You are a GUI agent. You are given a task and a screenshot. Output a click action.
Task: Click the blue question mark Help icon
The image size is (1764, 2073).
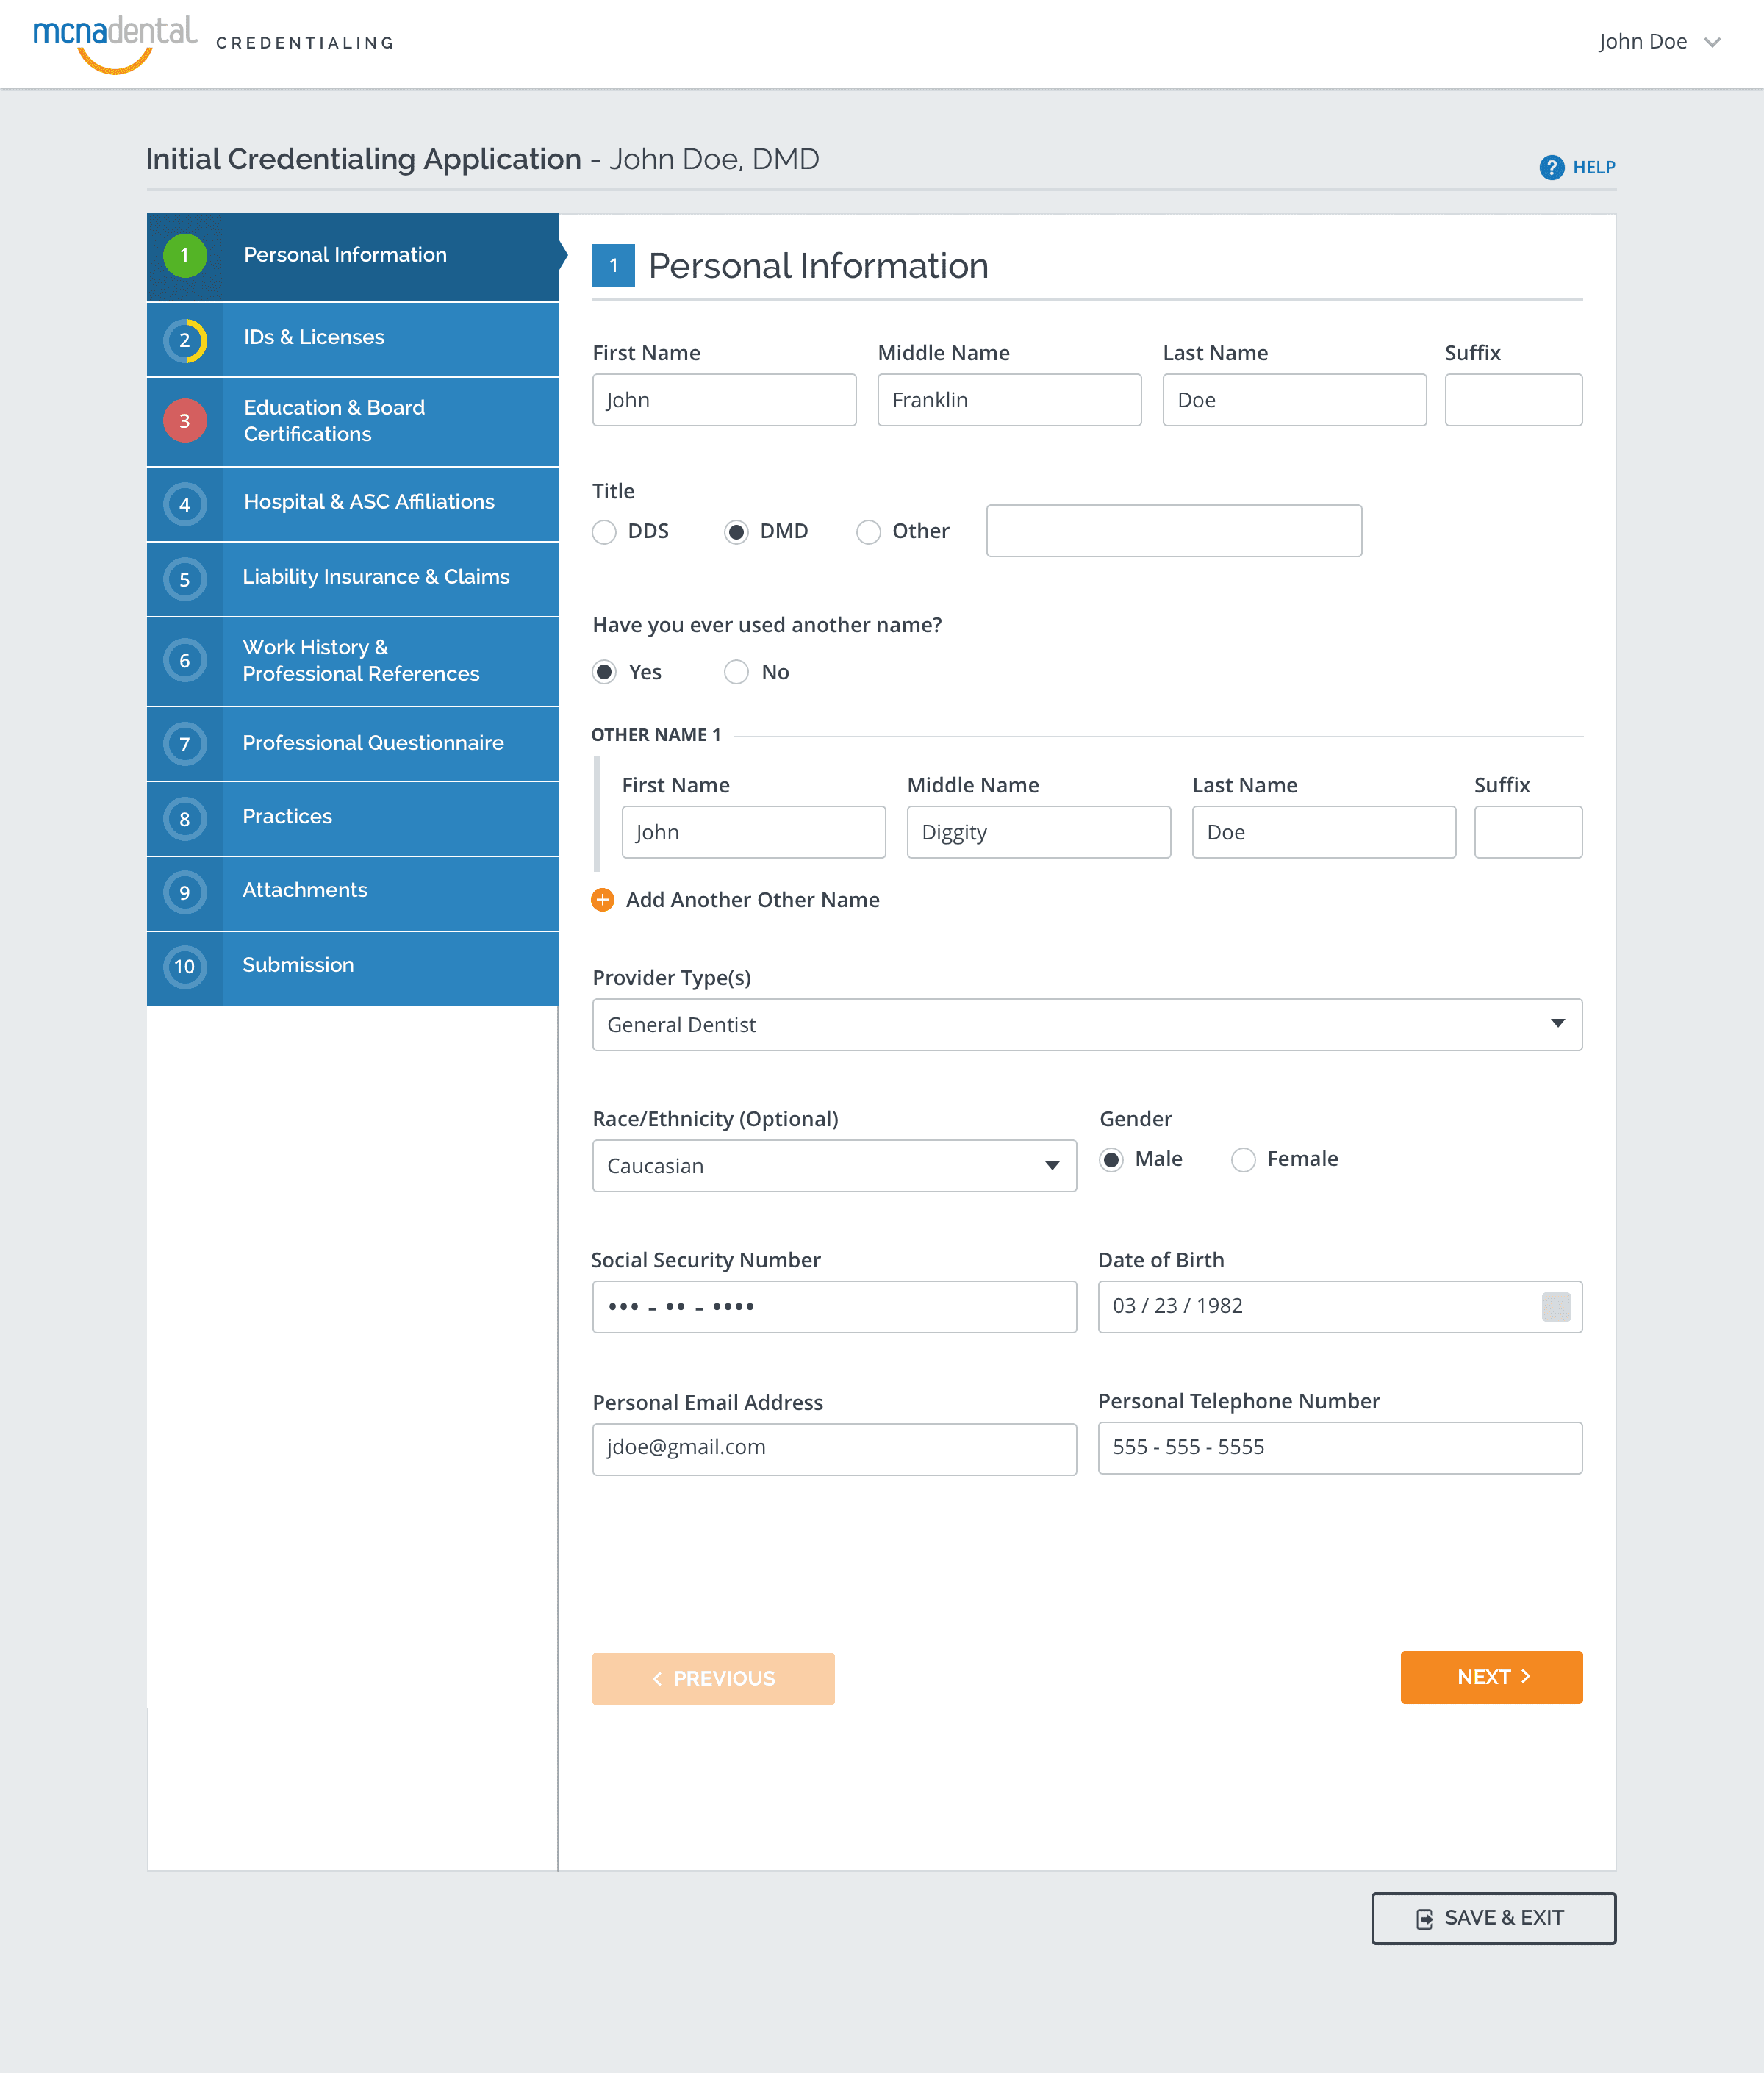coord(1551,167)
